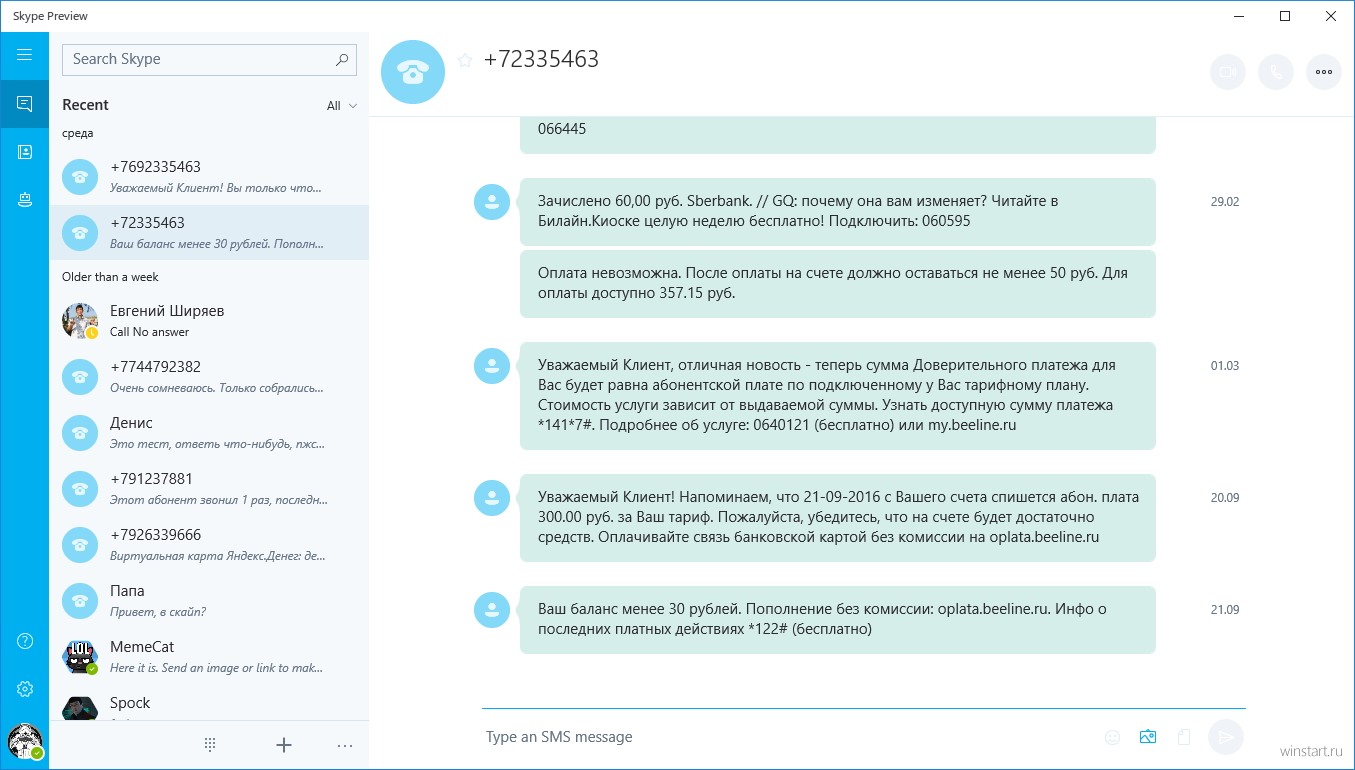This screenshot has width=1355, height=770.
Task: Click Евгений Ширяев's avatar photo
Action: point(80,321)
